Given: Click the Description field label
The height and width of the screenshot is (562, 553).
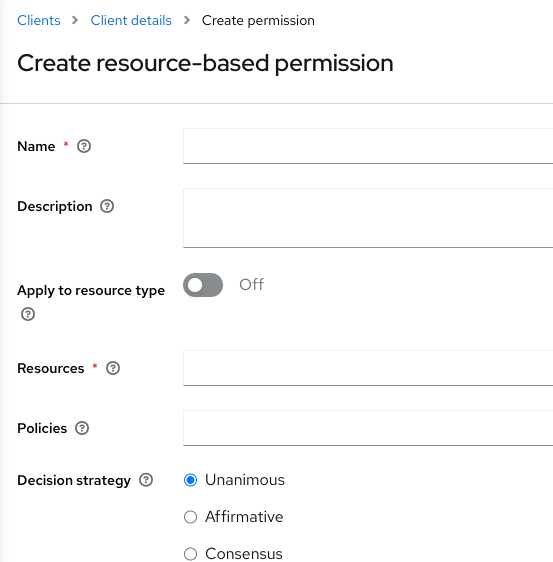Looking at the screenshot, I should pos(55,206).
